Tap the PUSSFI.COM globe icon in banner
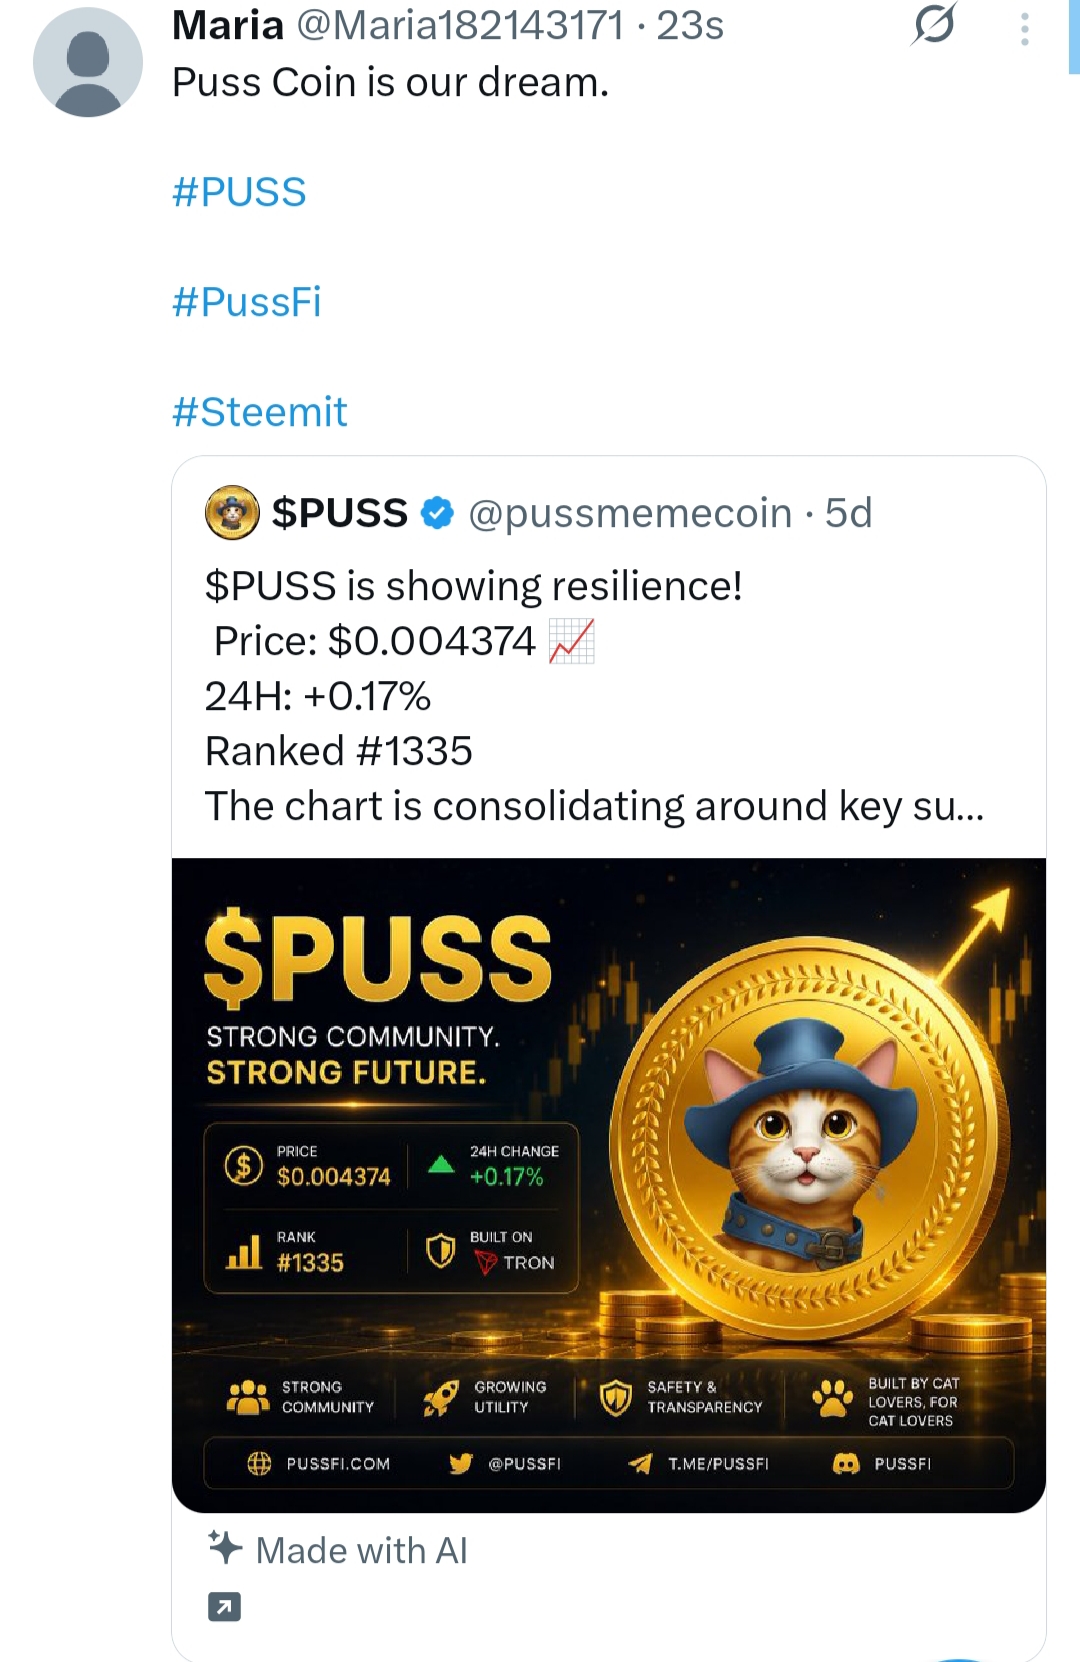 (259, 1464)
